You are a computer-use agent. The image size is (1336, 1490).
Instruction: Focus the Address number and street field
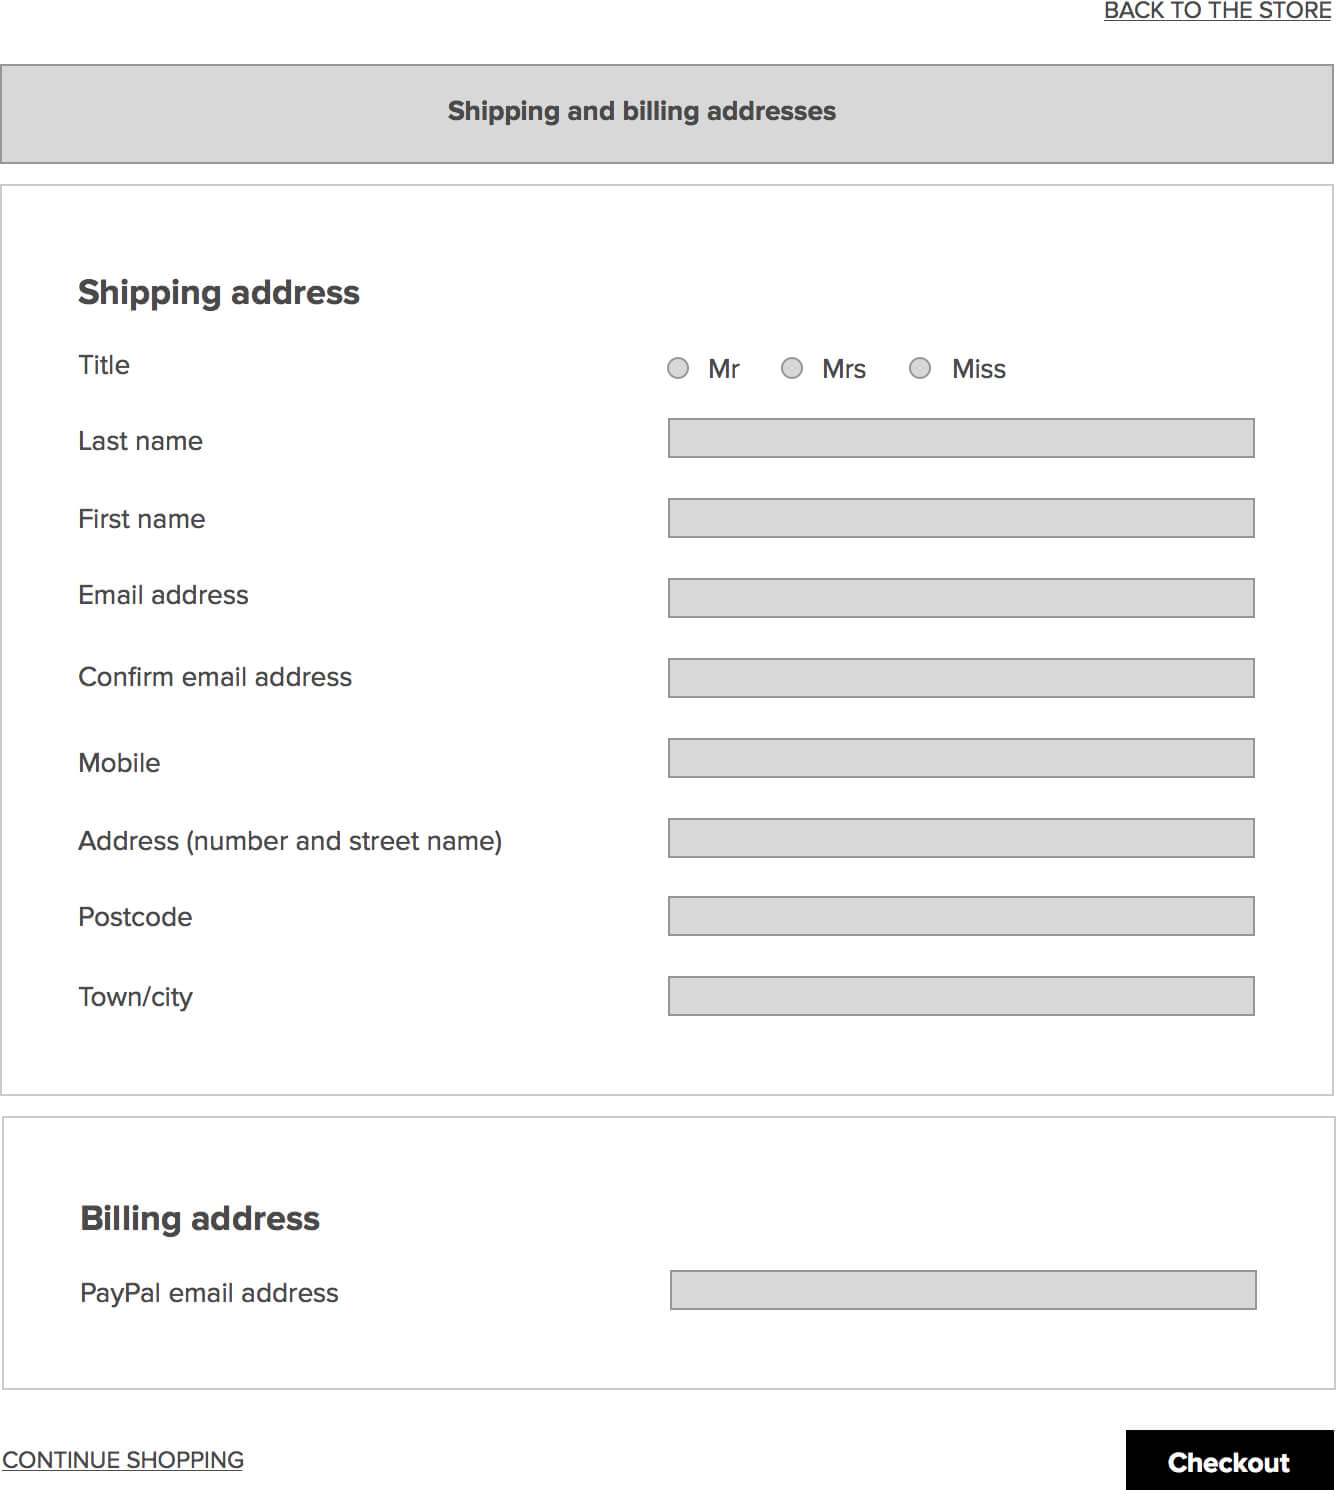pos(961,838)
